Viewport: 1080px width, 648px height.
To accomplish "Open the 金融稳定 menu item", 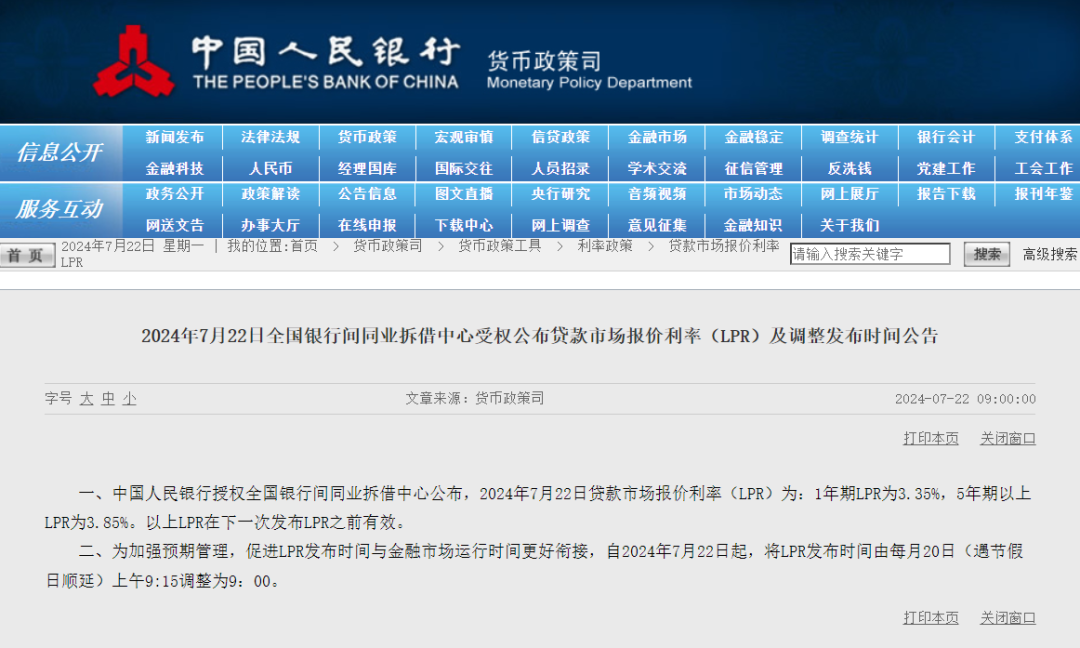I will click(x=754, y=137).
